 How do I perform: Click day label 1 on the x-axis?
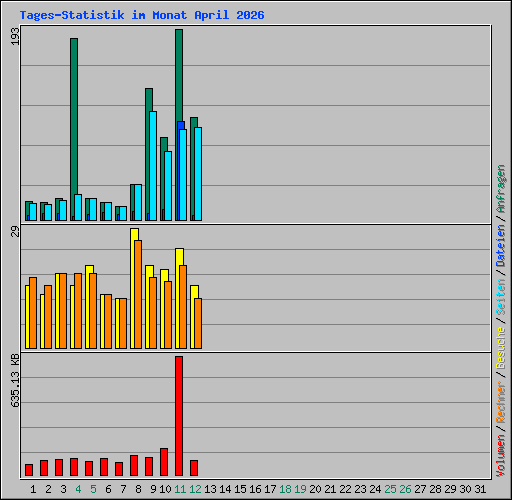tap(33, 489)
